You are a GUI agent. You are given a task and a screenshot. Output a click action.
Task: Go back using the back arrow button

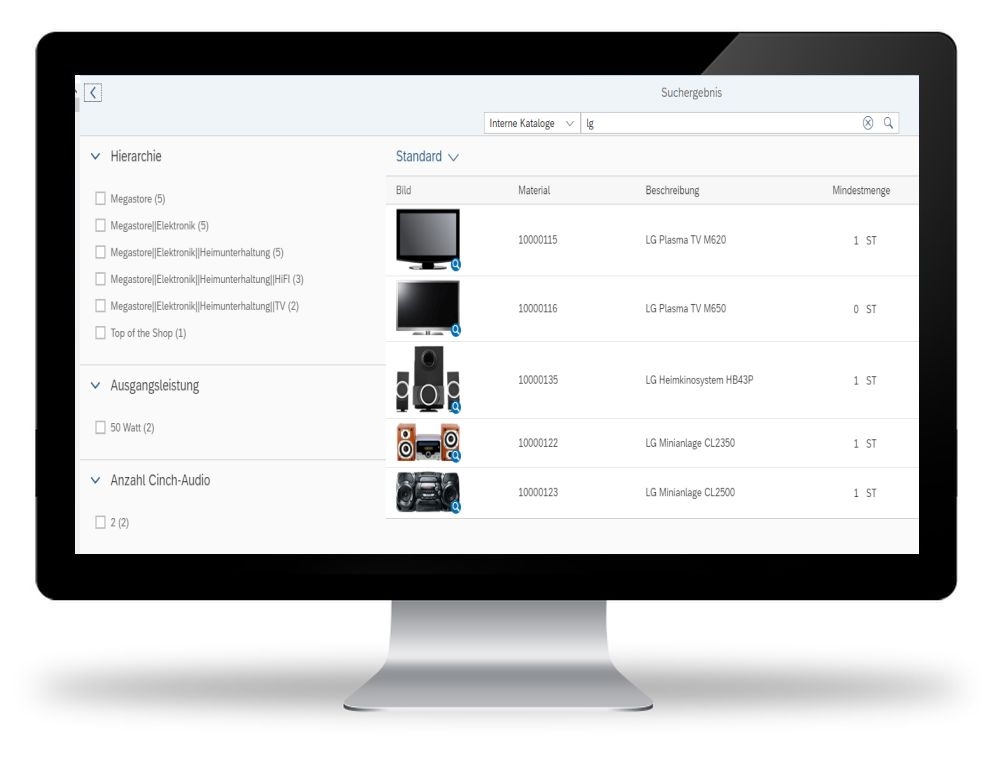coord(93,93)
